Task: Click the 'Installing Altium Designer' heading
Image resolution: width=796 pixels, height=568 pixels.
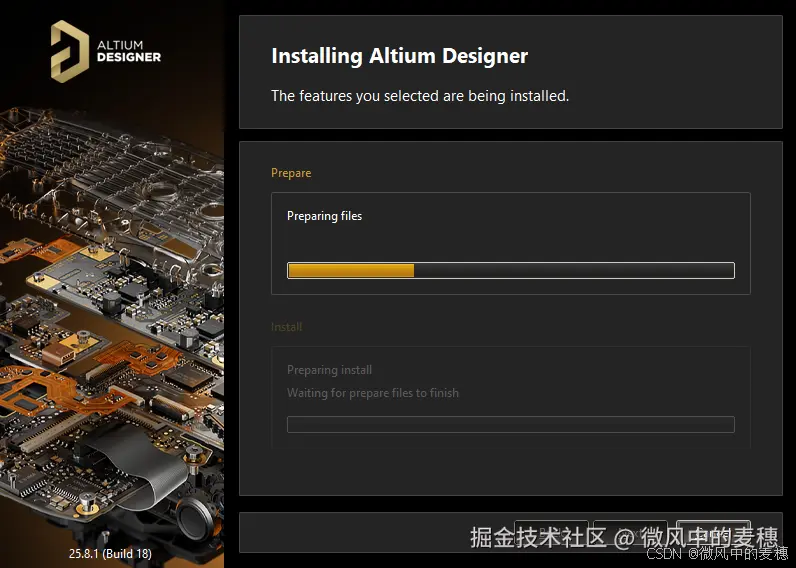Action: coord(400,56)
